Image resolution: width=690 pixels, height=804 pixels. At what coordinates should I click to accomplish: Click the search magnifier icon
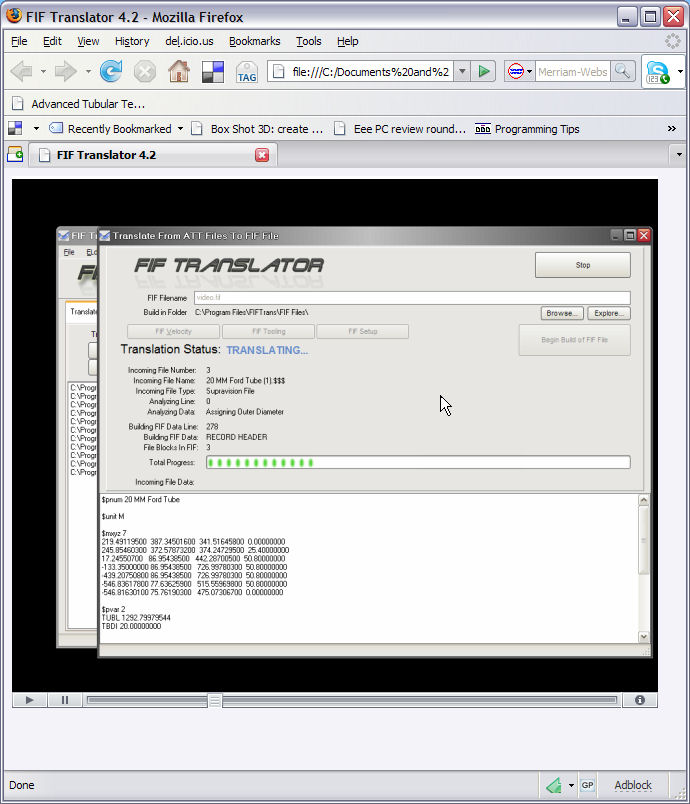click(622, 71)
